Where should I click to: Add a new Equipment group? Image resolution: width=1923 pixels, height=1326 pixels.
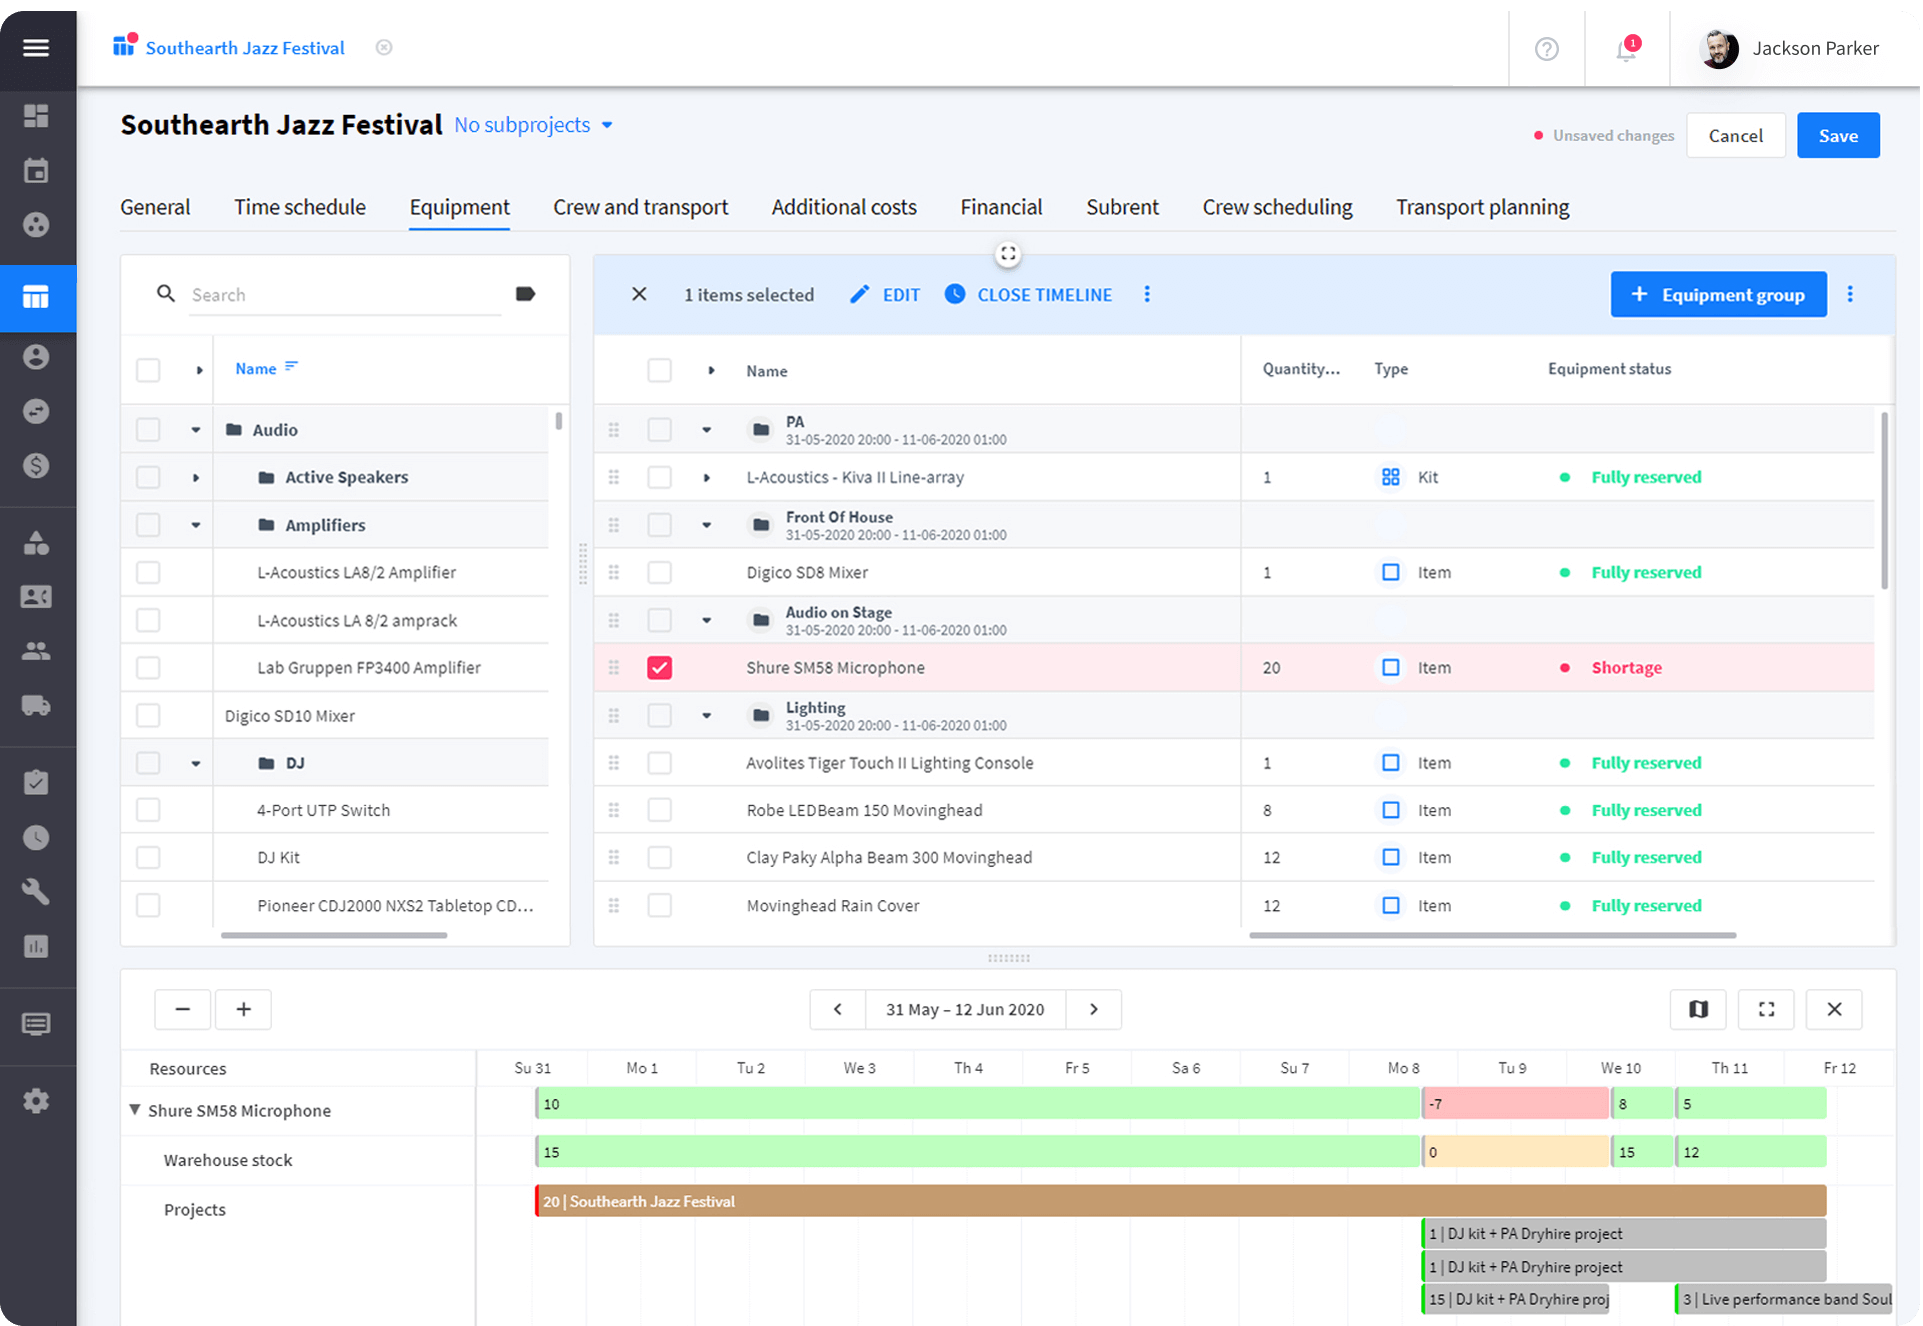pos(1718,295)
